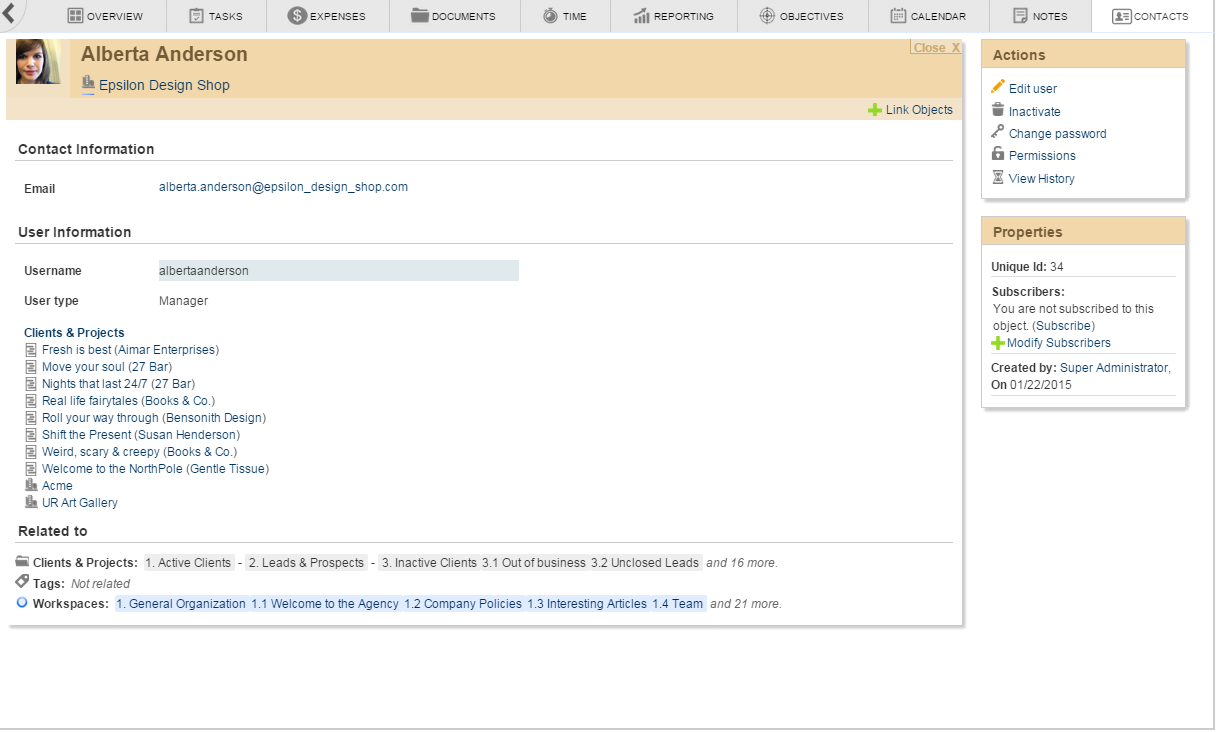Screen dimensions: 1217x733
Task: Click the key icon for Change password
Action: [997, 133]
